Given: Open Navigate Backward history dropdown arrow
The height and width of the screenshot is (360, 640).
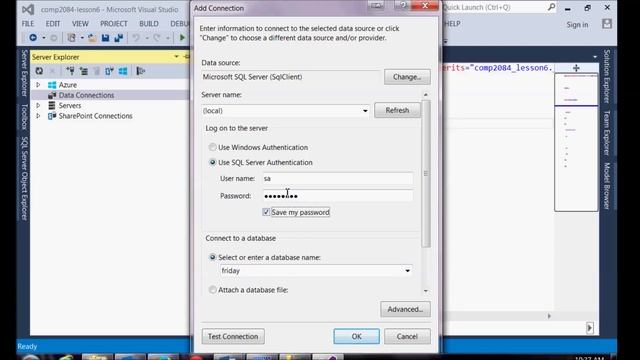Looking at the screenshot, I should (x=44, y=38).
